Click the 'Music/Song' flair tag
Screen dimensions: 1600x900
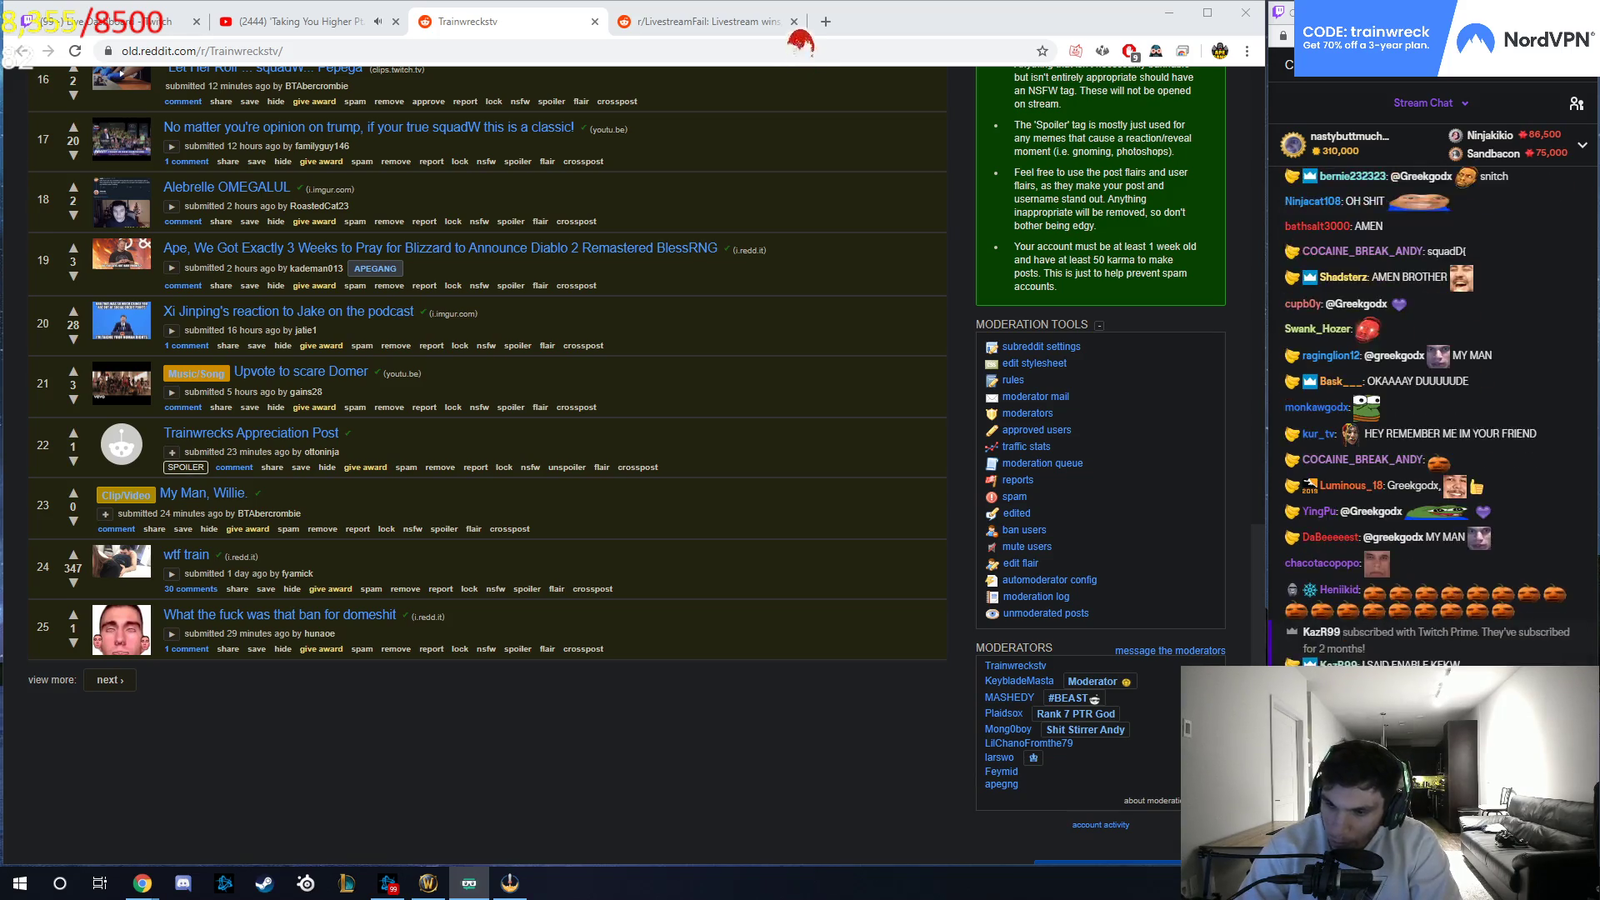point(197,374)
